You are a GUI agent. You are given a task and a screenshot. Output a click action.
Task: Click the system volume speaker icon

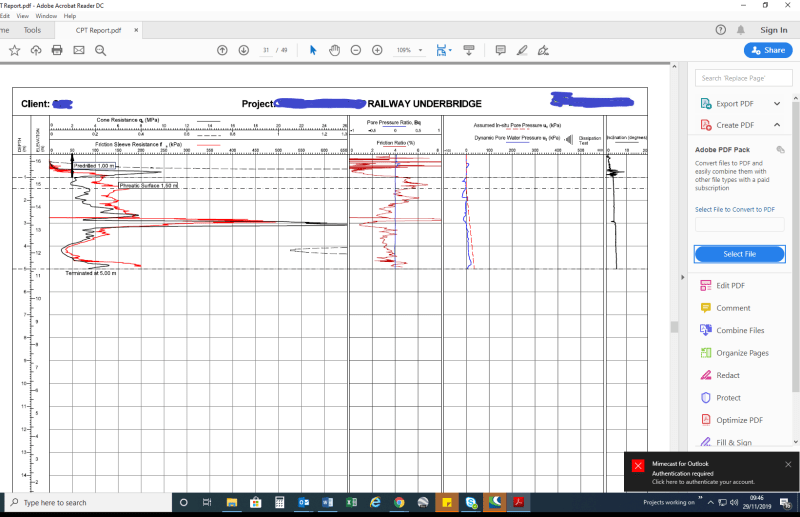pyautogui.click(x=734, y=502)
